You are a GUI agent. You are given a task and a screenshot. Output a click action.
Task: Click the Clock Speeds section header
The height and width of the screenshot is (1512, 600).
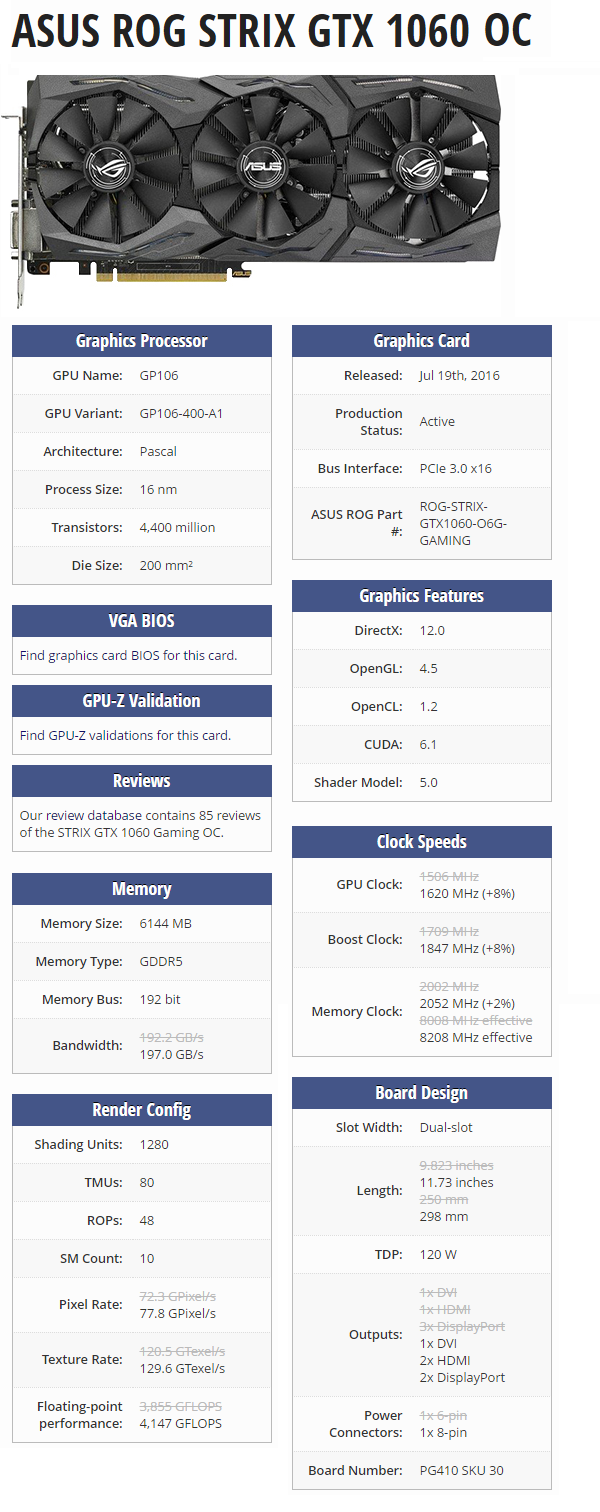pyautogui.click(x=422, y=842)
